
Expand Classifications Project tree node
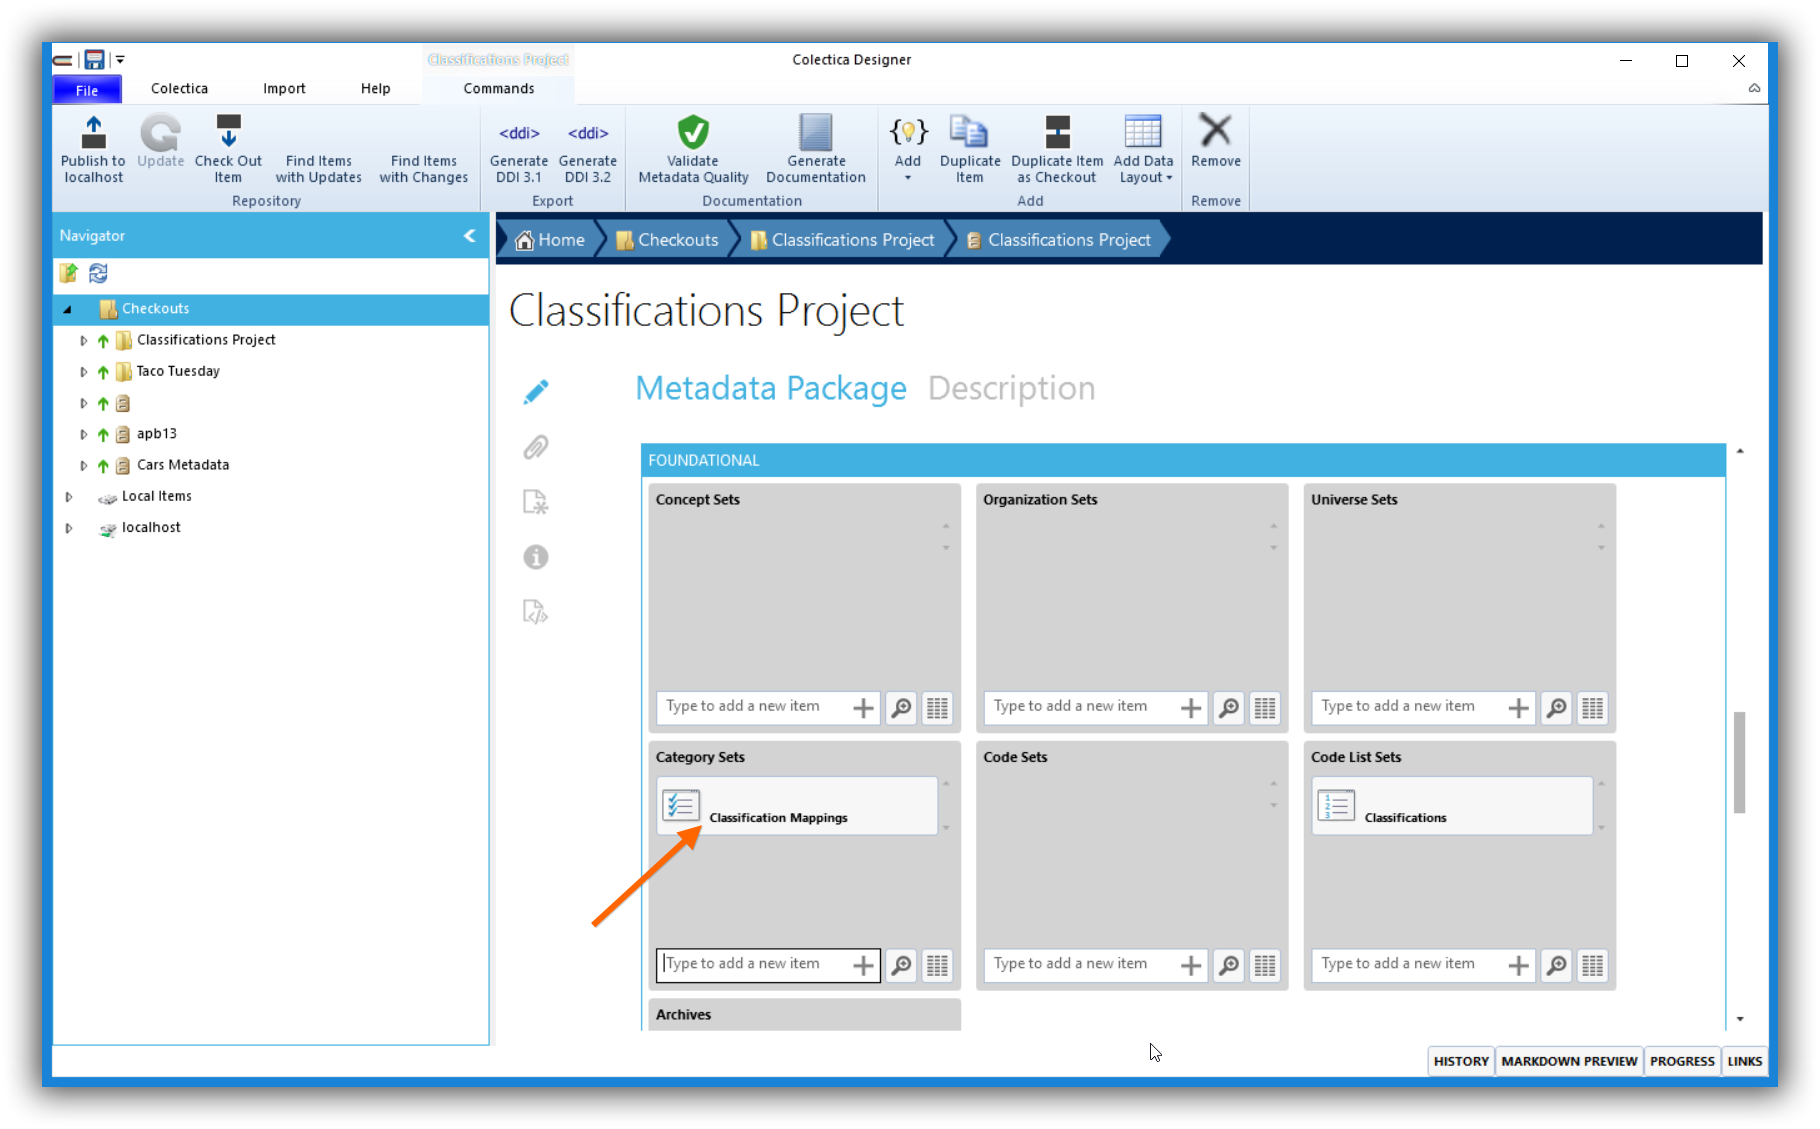coord(83,341)
